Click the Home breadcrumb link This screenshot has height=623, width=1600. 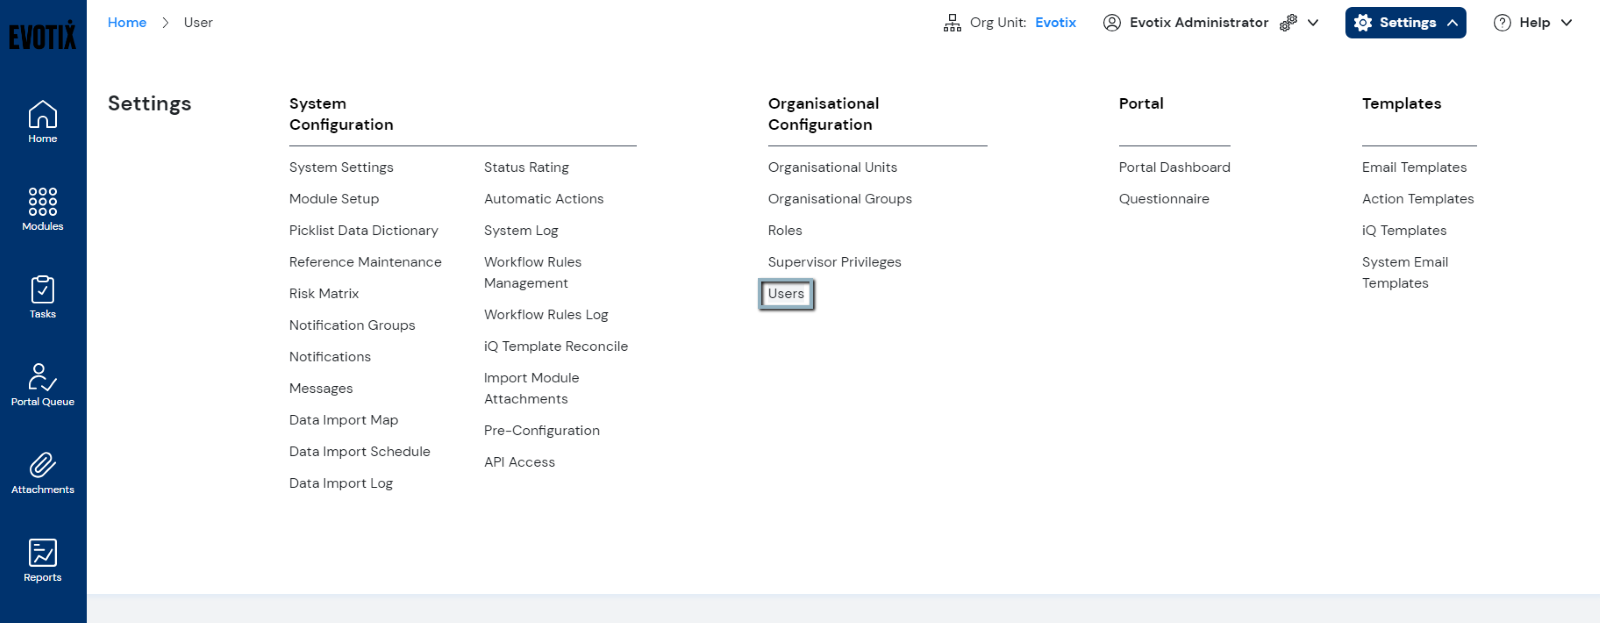point(126,21)
